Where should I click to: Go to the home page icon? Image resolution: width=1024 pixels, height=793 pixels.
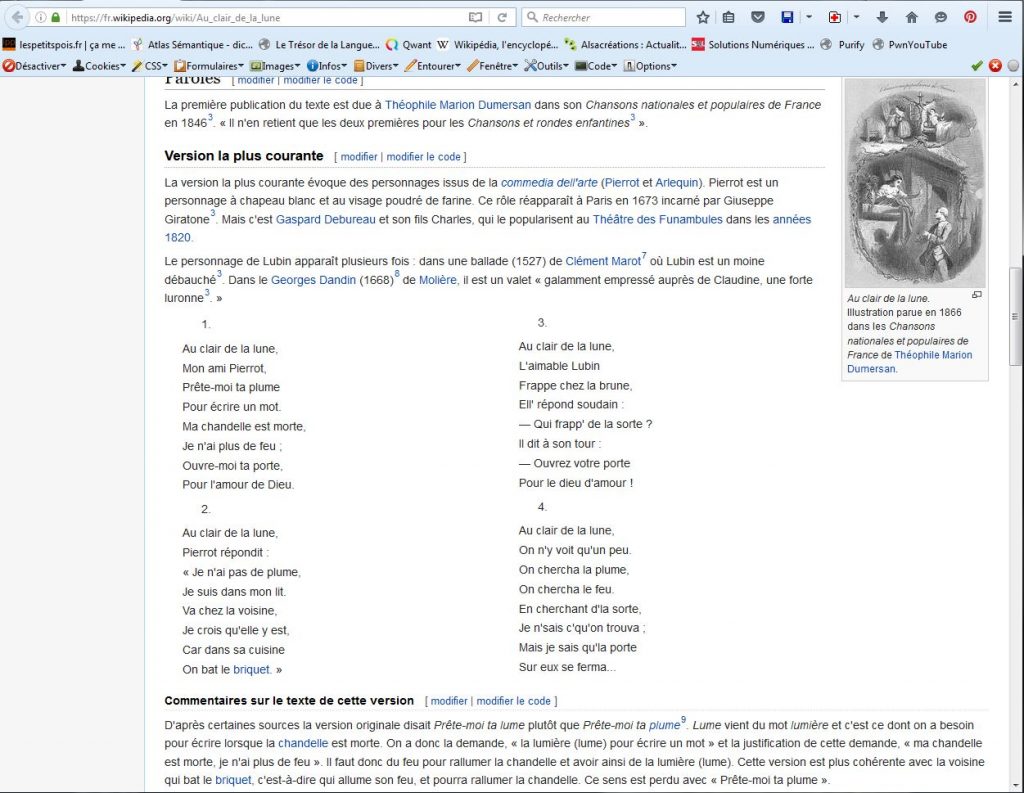pyautogui.click(x=912, y=18)
